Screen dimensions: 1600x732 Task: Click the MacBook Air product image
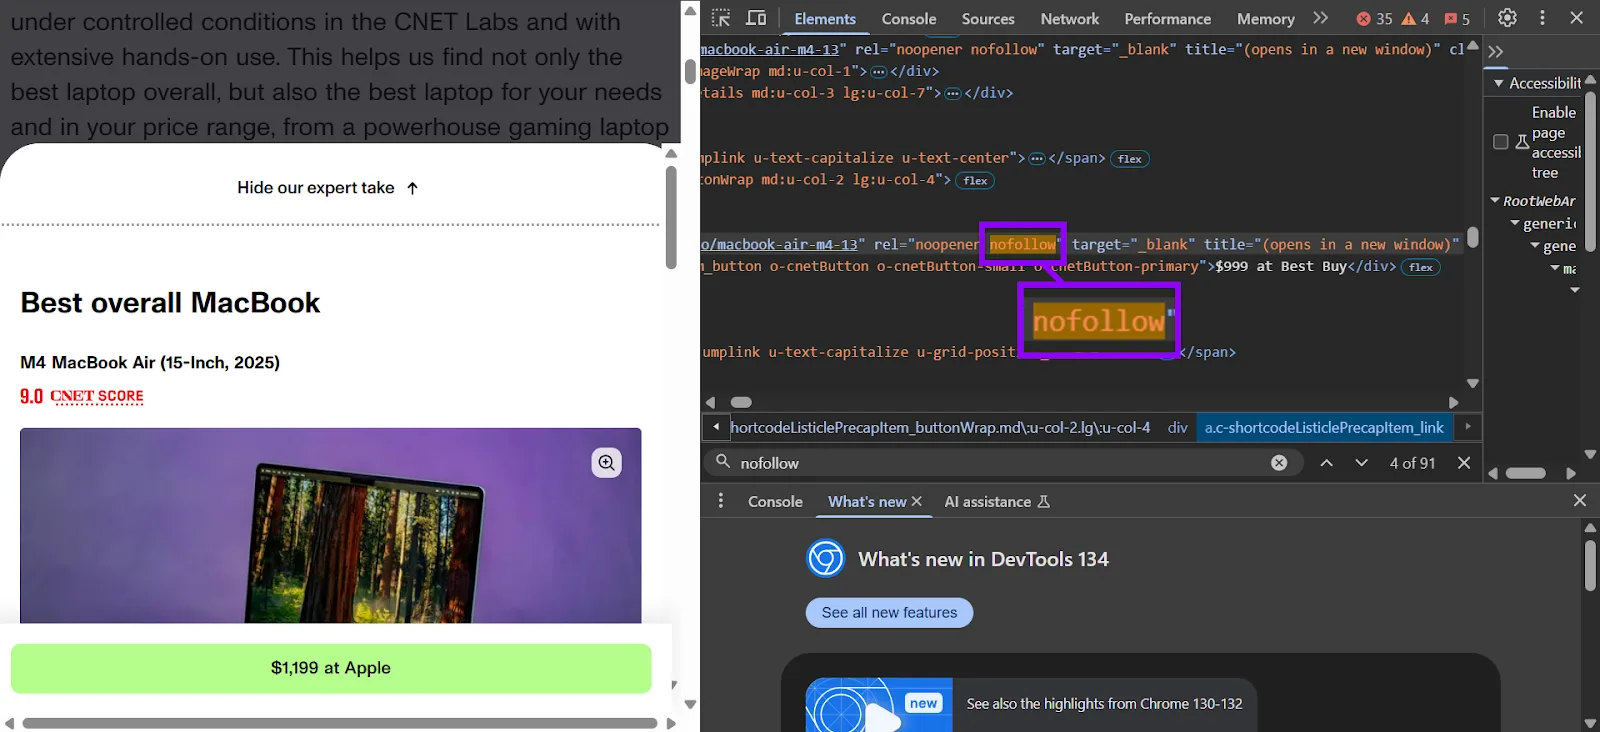tap(331, 526)
